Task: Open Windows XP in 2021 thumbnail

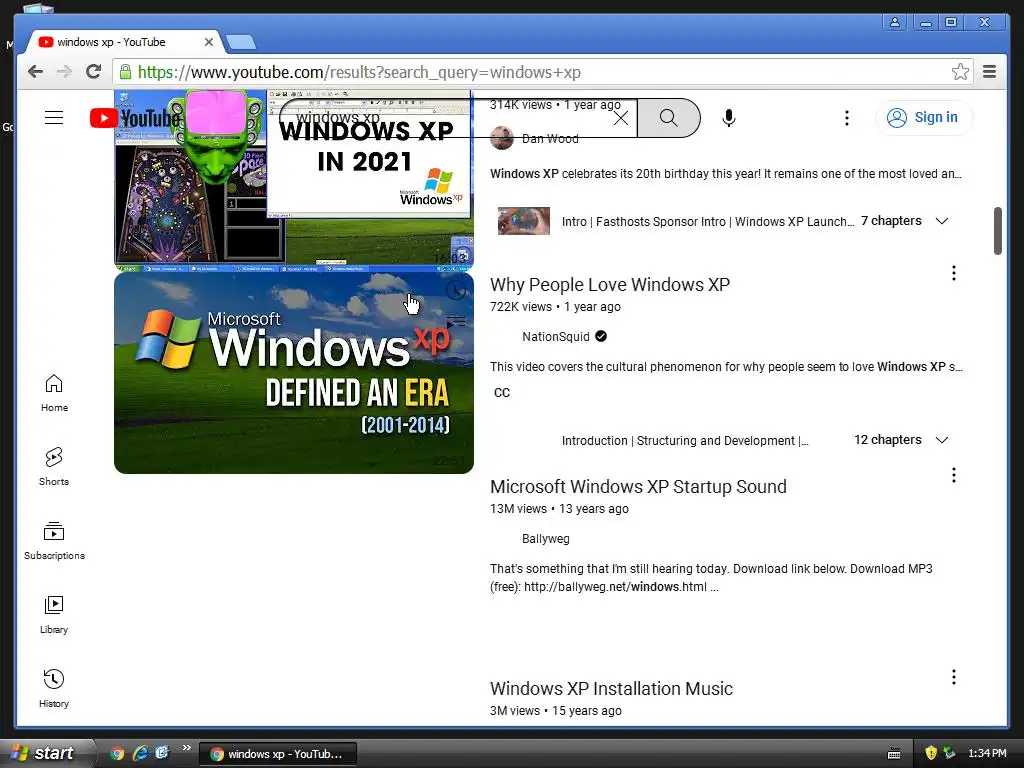Action: (294, 181)
